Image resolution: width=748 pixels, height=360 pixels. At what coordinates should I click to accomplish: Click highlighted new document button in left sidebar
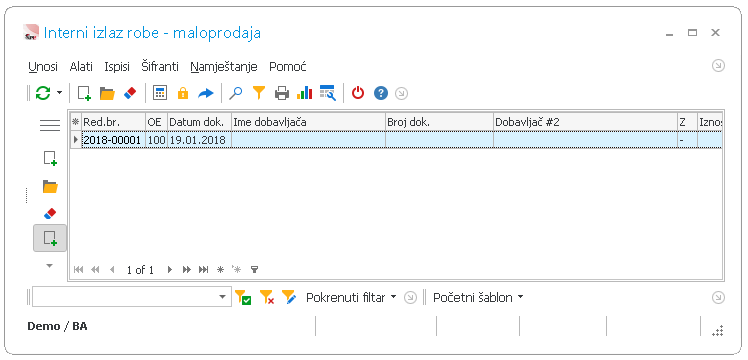coord(50,238)
